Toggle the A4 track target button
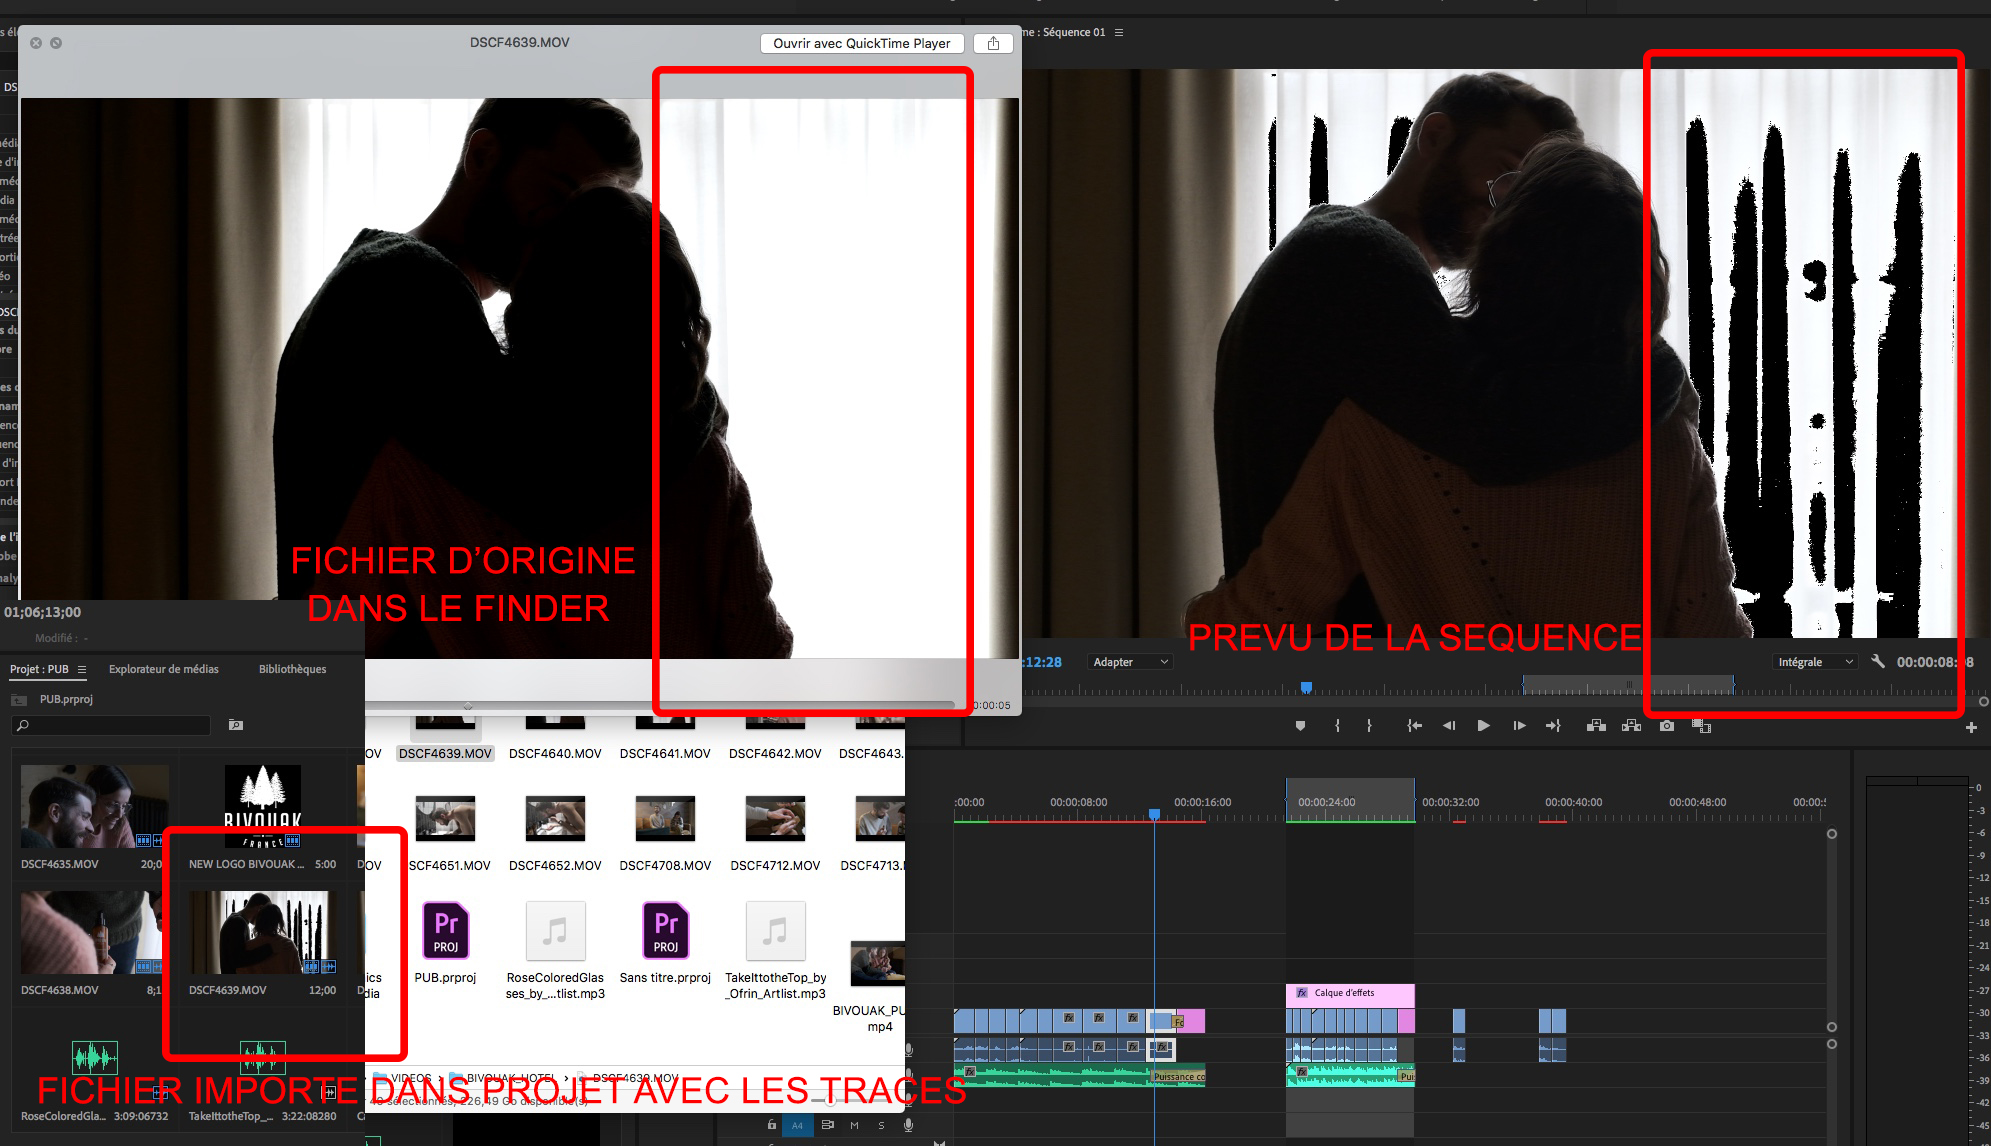The width and height of the screenshot is (1991, 1146). 797,1125
